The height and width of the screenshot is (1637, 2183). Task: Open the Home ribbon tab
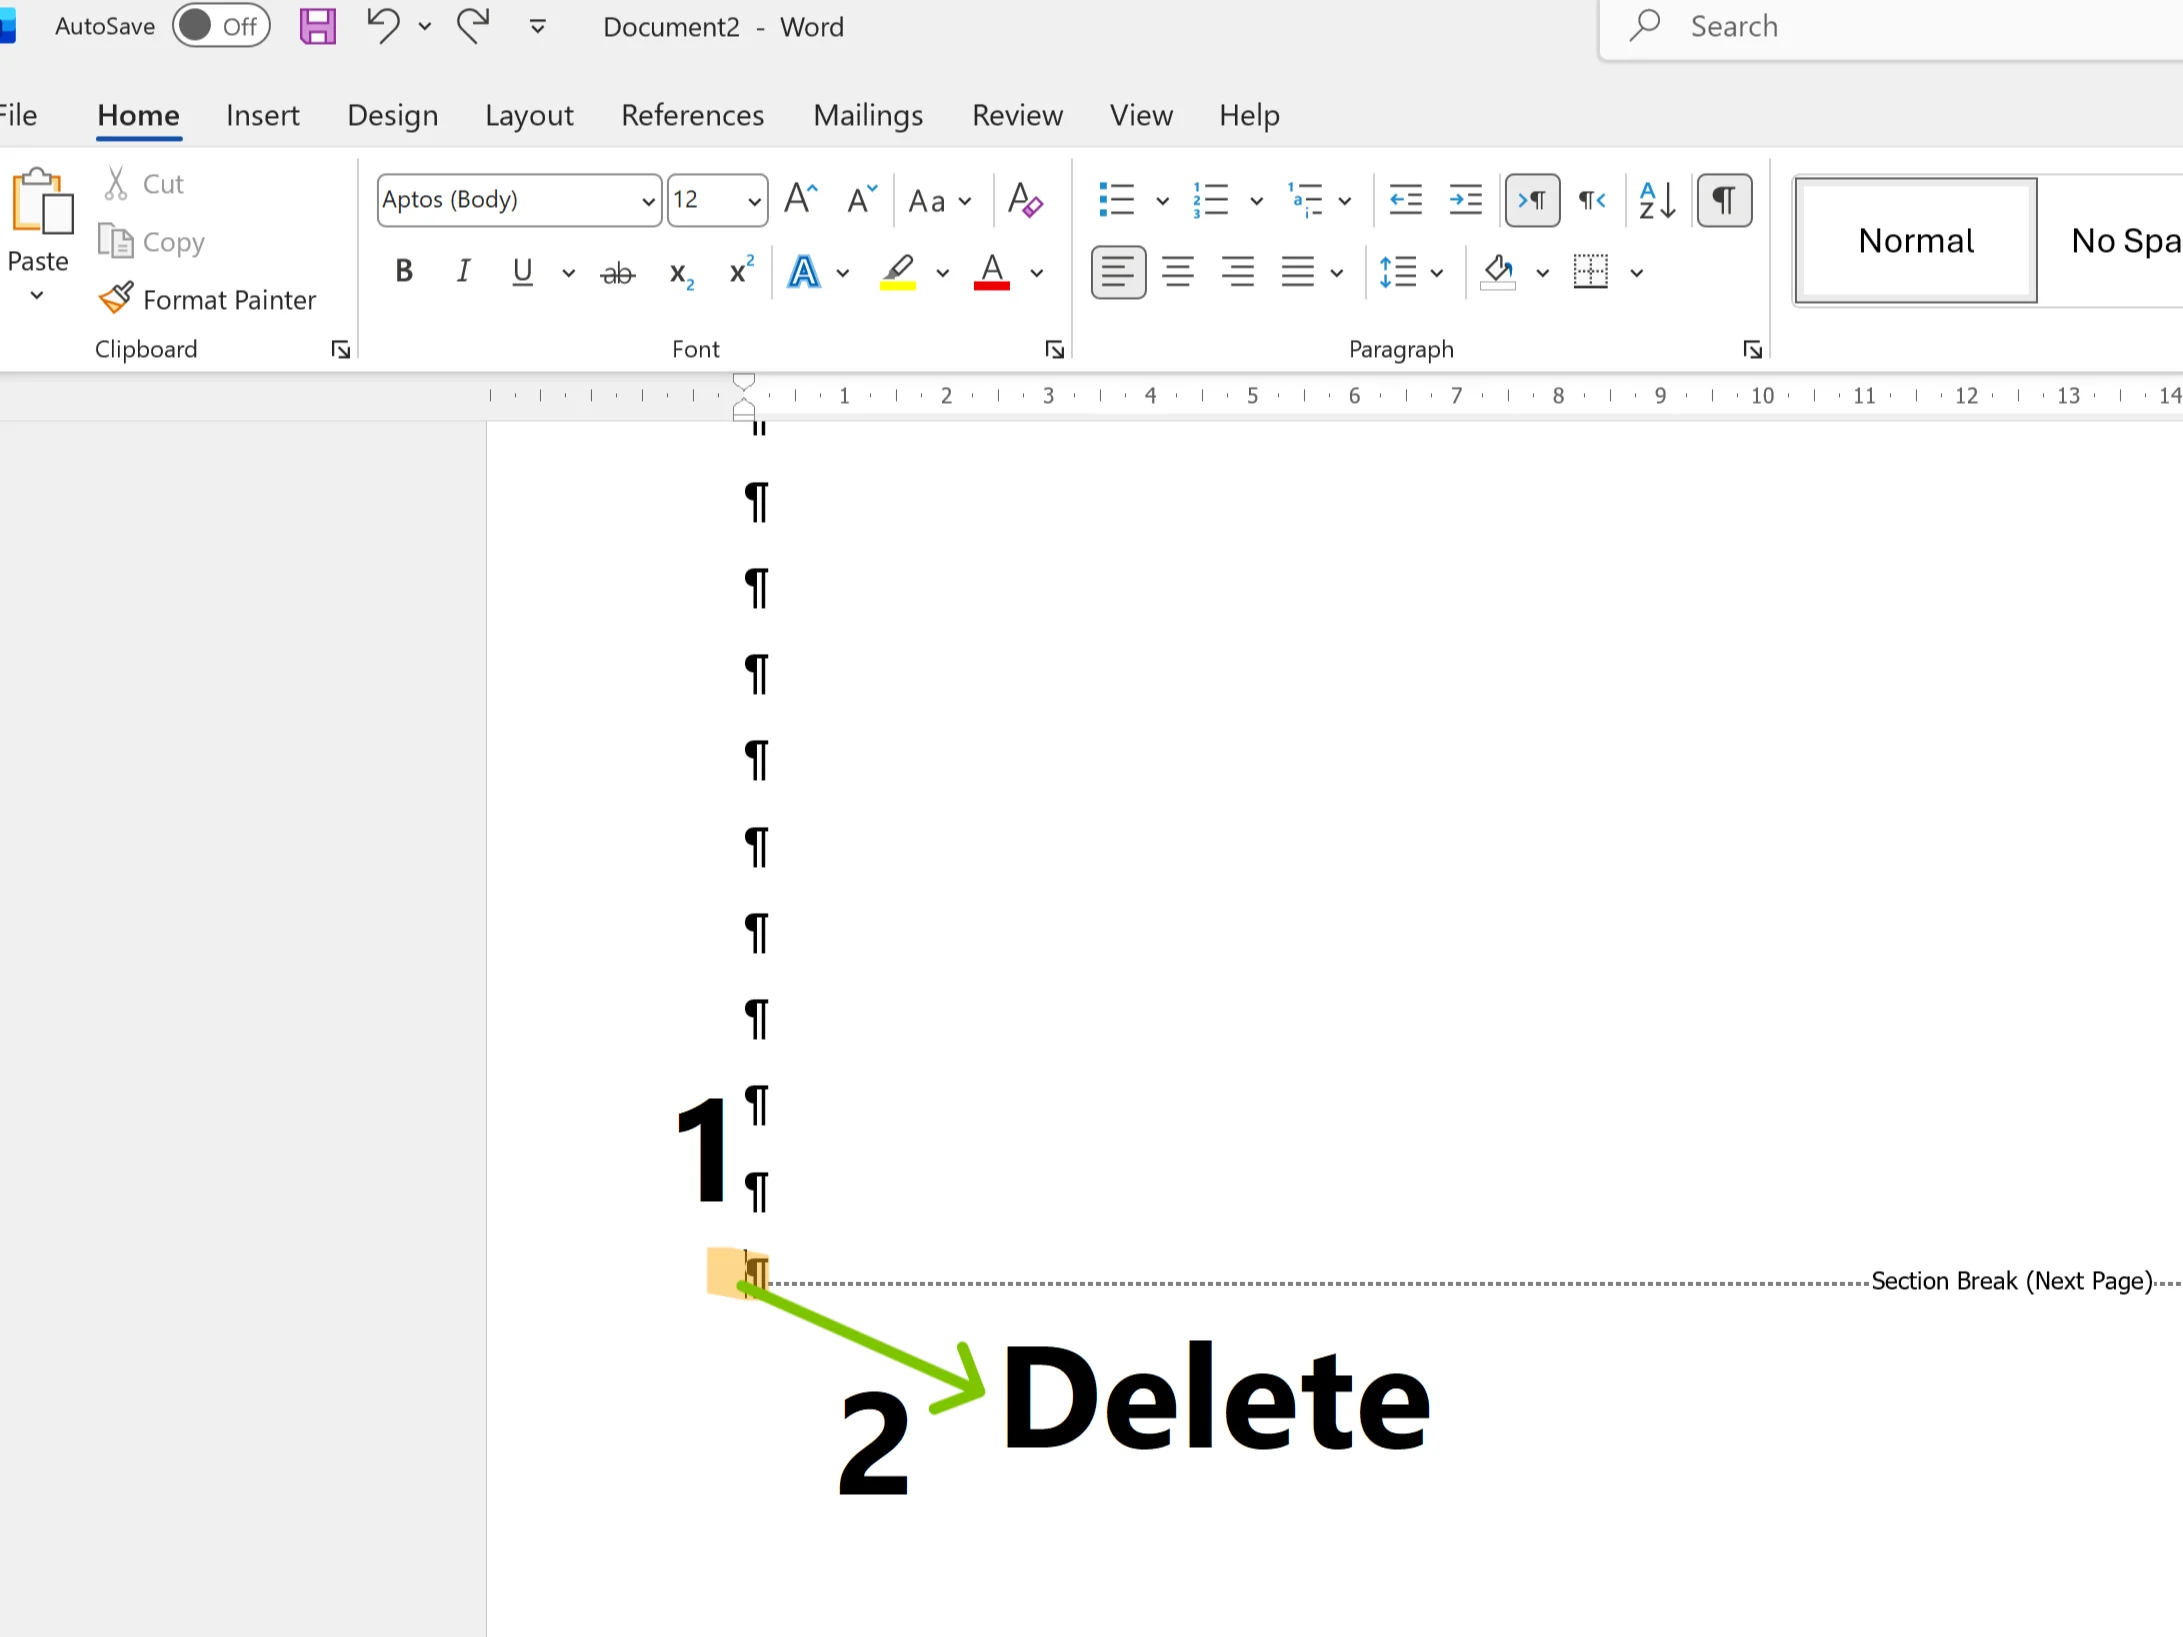(138, 115)
